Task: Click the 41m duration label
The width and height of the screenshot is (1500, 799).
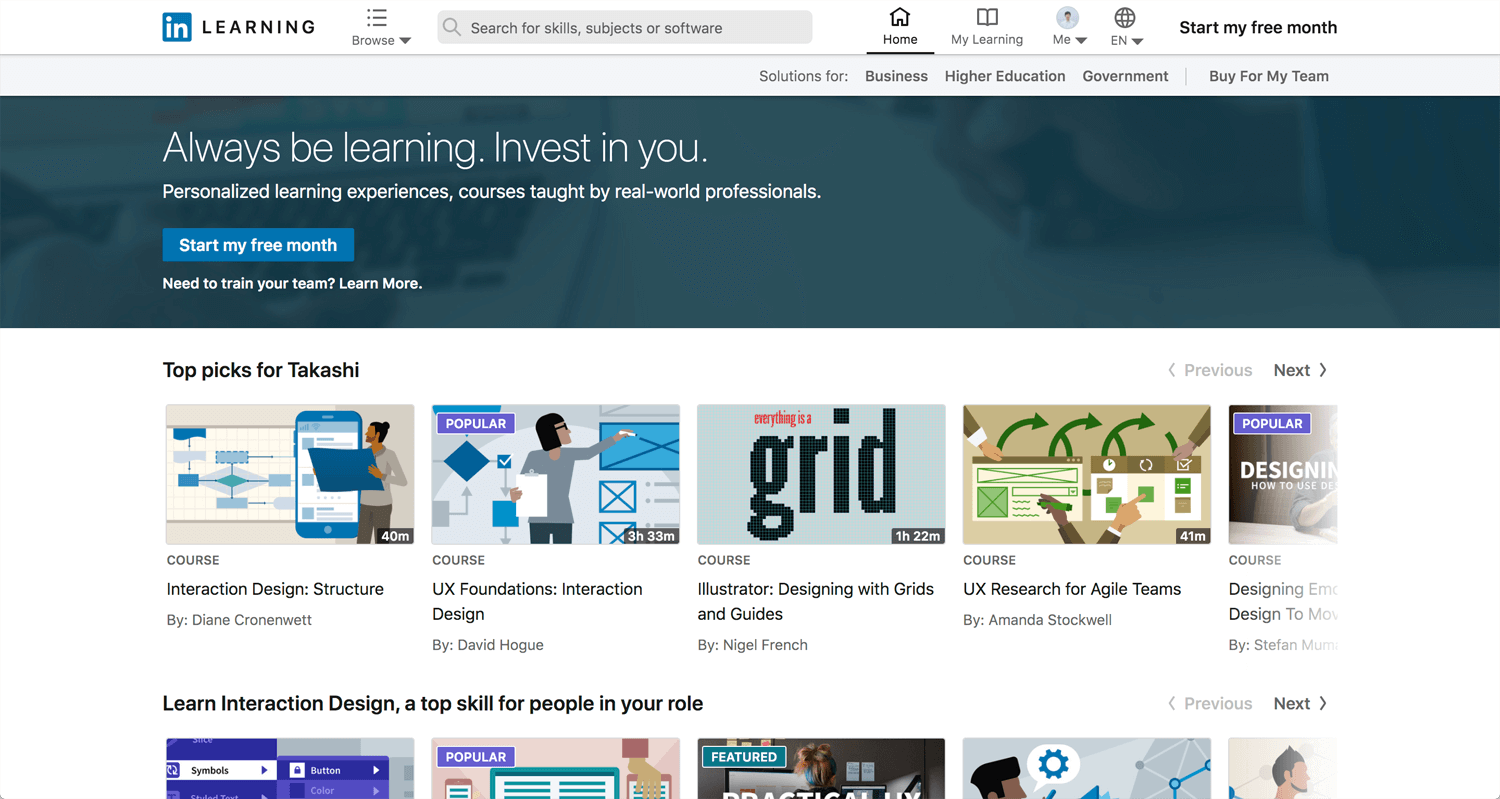Action: [x=1193, y=536]
